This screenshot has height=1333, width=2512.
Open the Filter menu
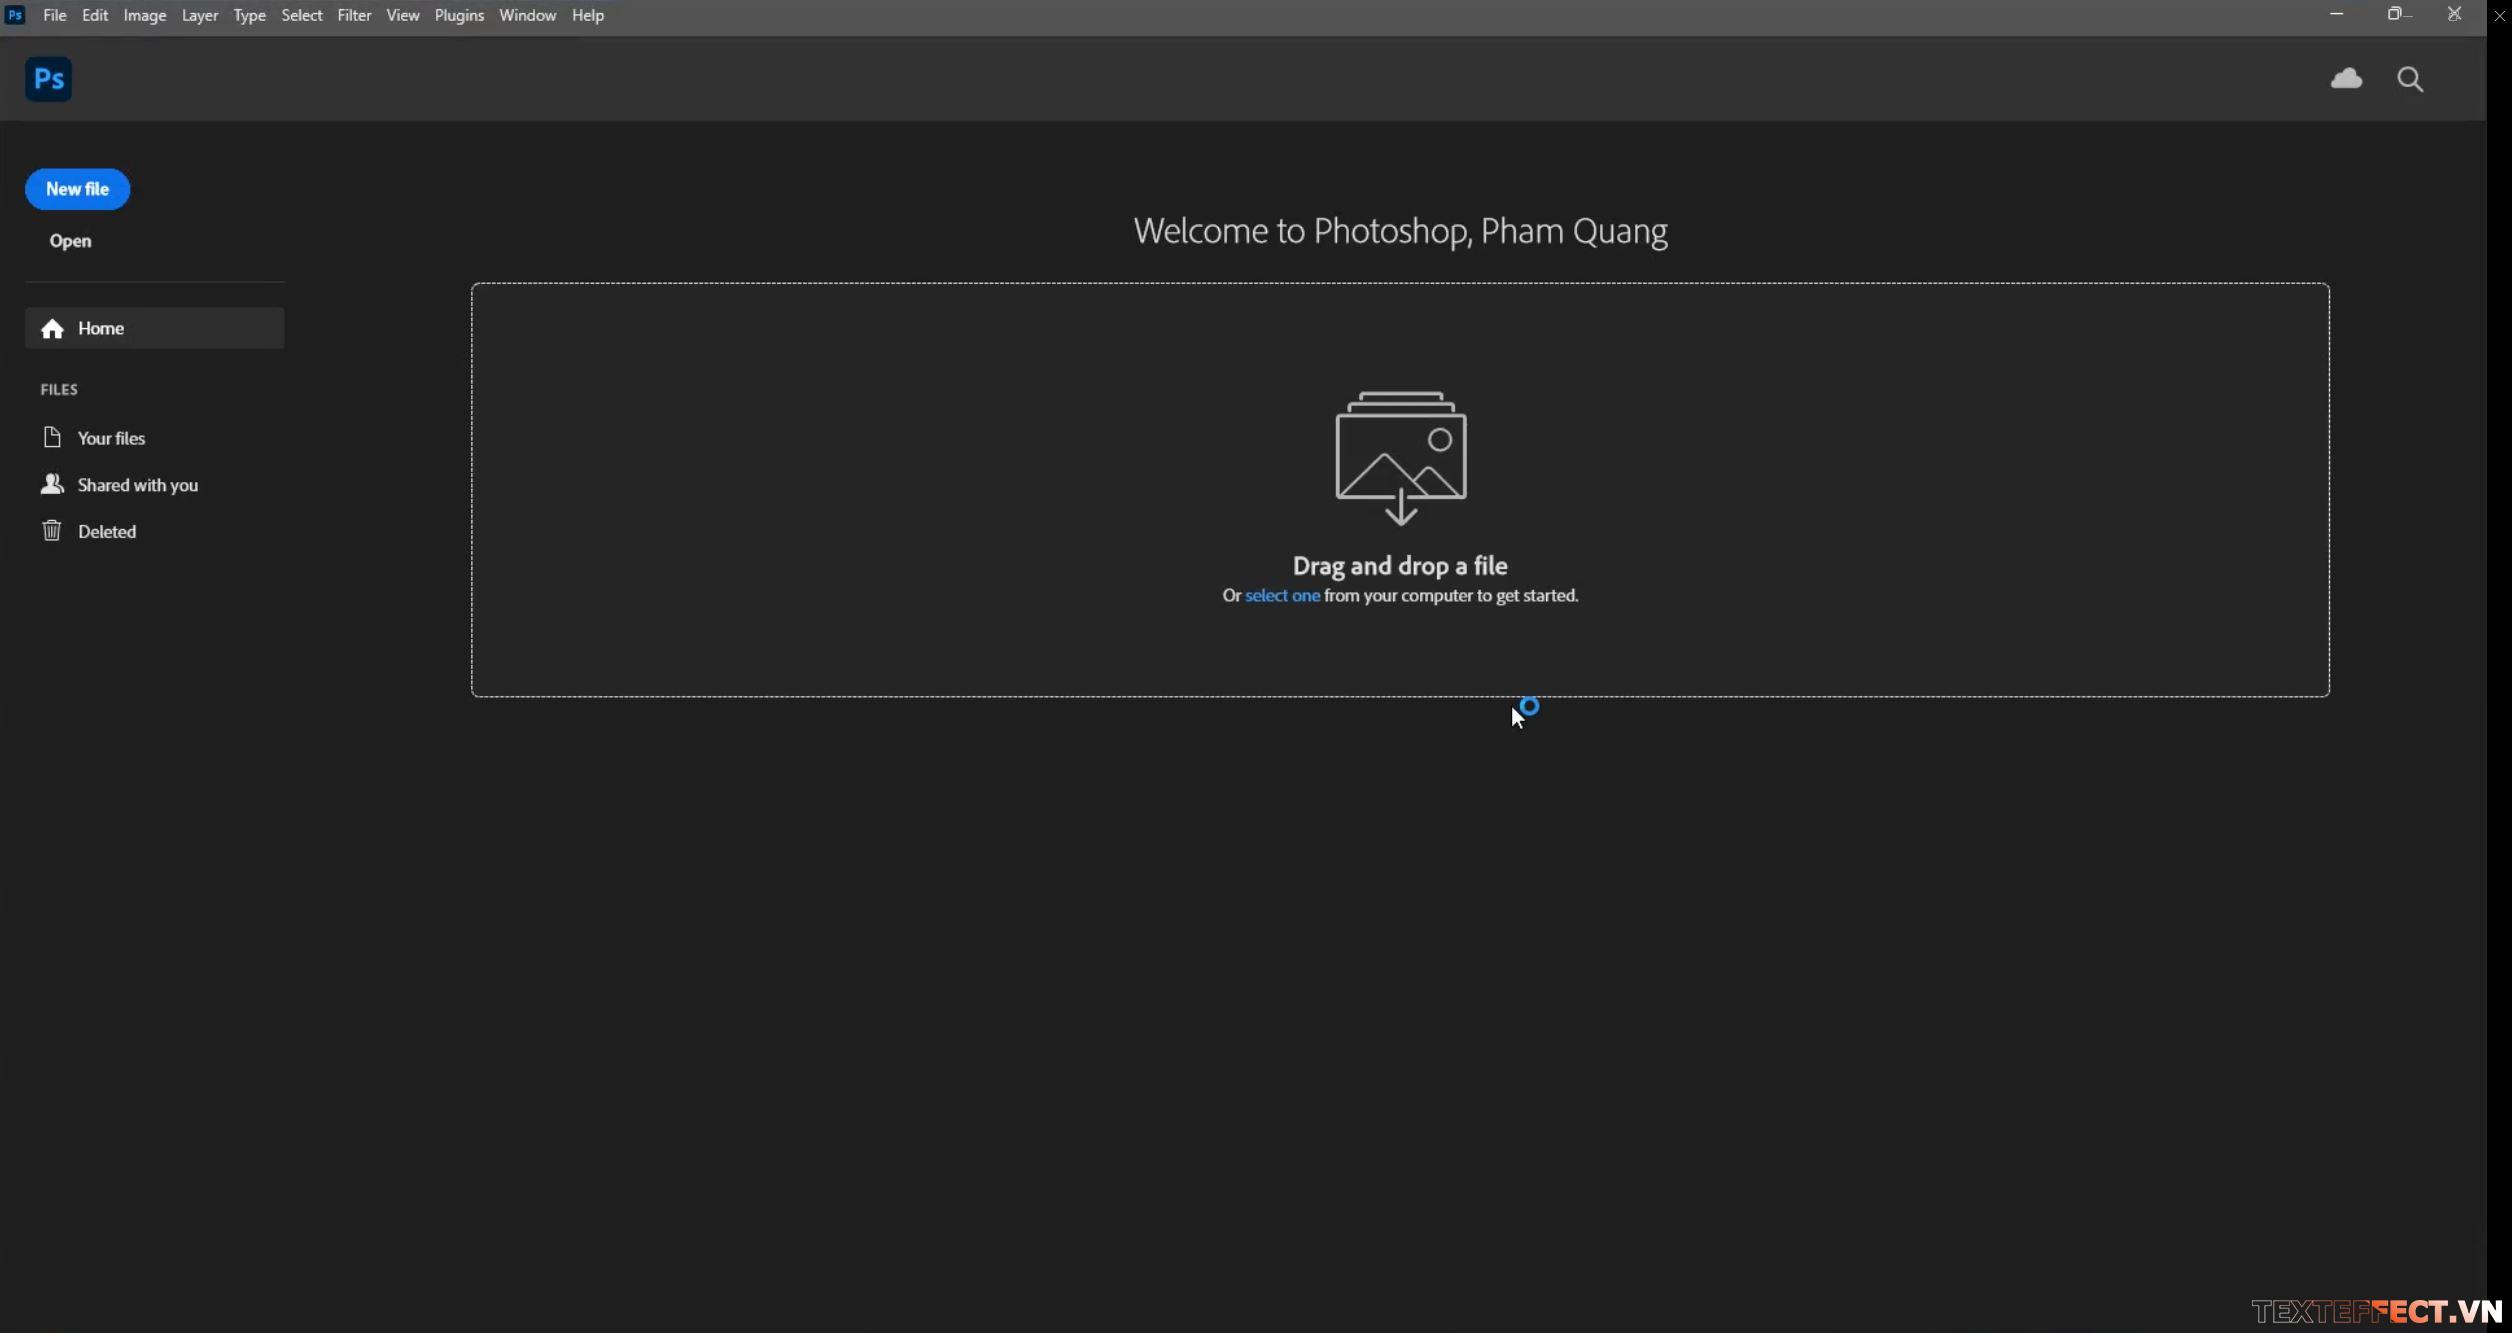pyautogui.click(x=354, y=15)
